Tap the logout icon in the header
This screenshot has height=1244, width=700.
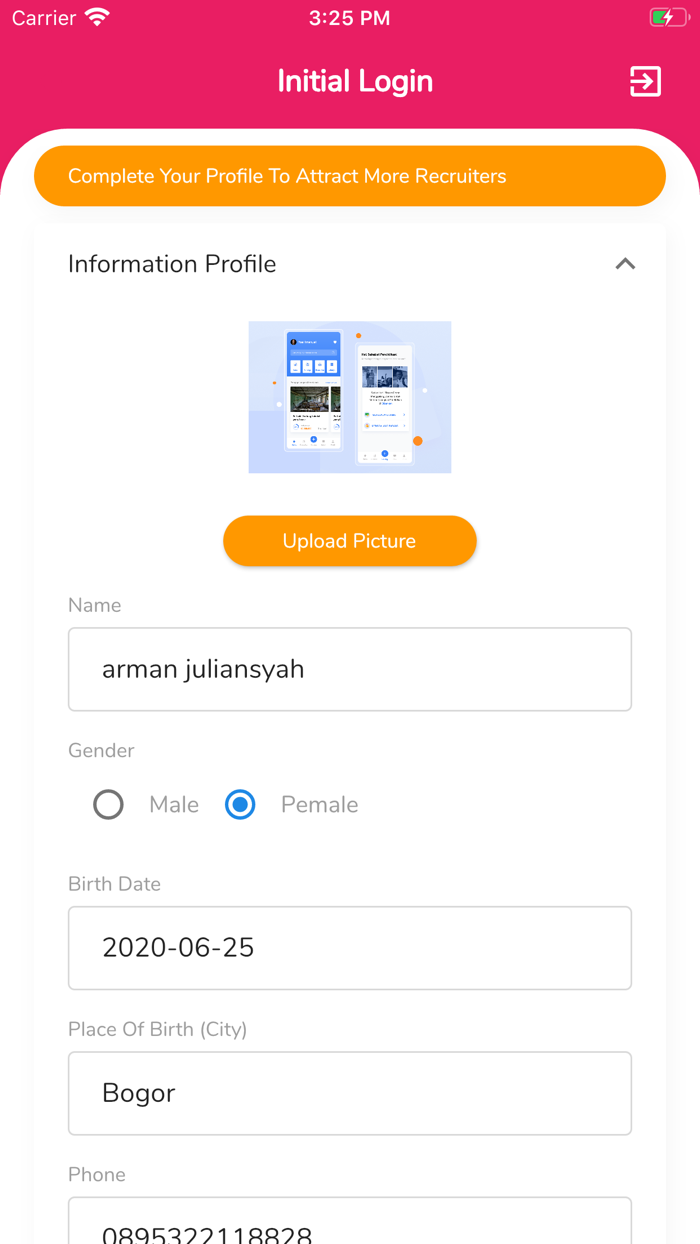(645, 81)
